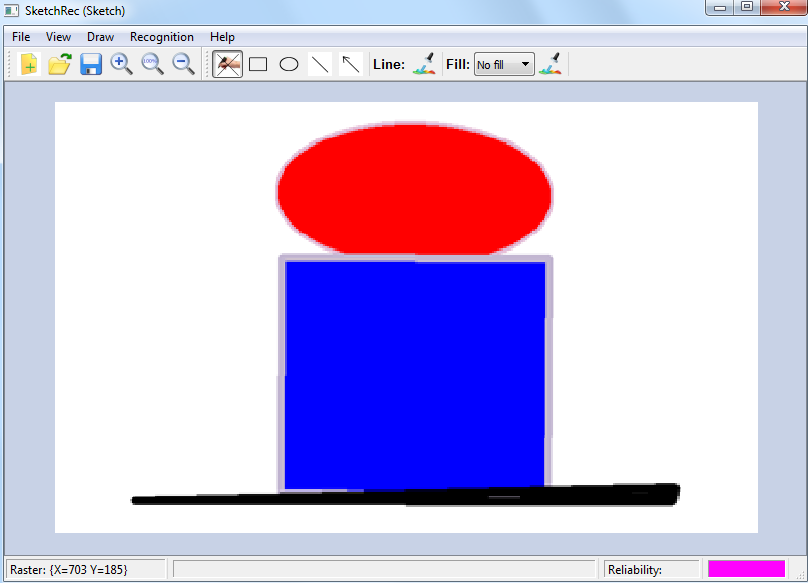Toggle the freehand sketch tool
The height and width of the screenshot is (583, 808).
(228, 64)
